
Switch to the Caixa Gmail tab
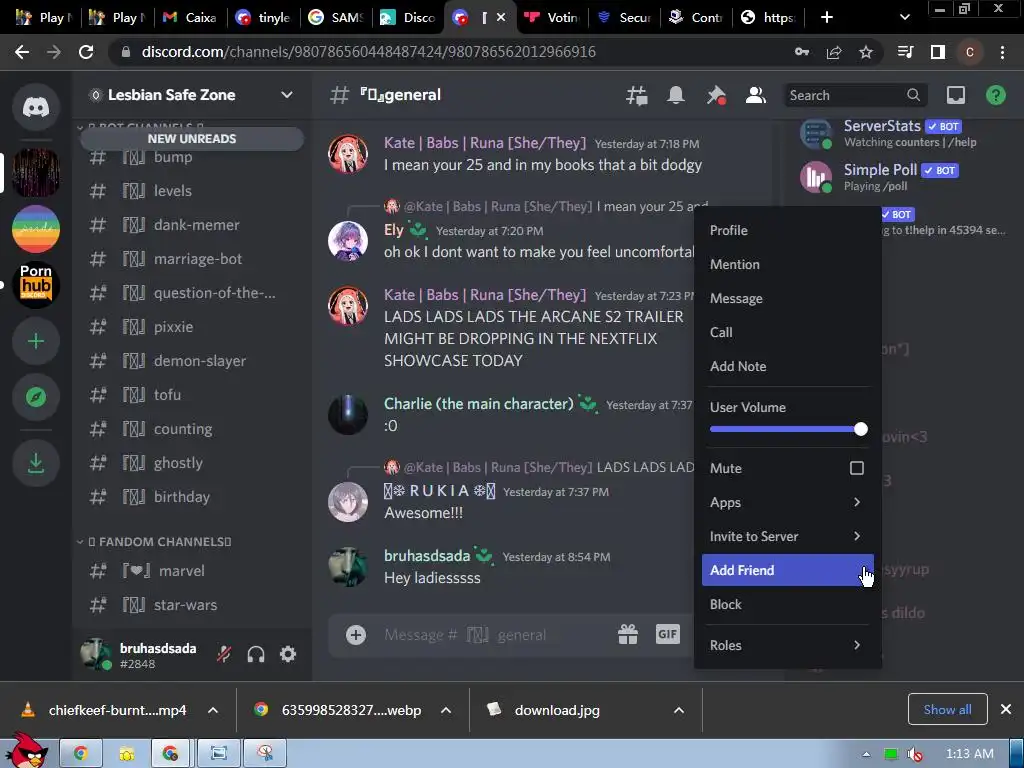pos(191,18)
